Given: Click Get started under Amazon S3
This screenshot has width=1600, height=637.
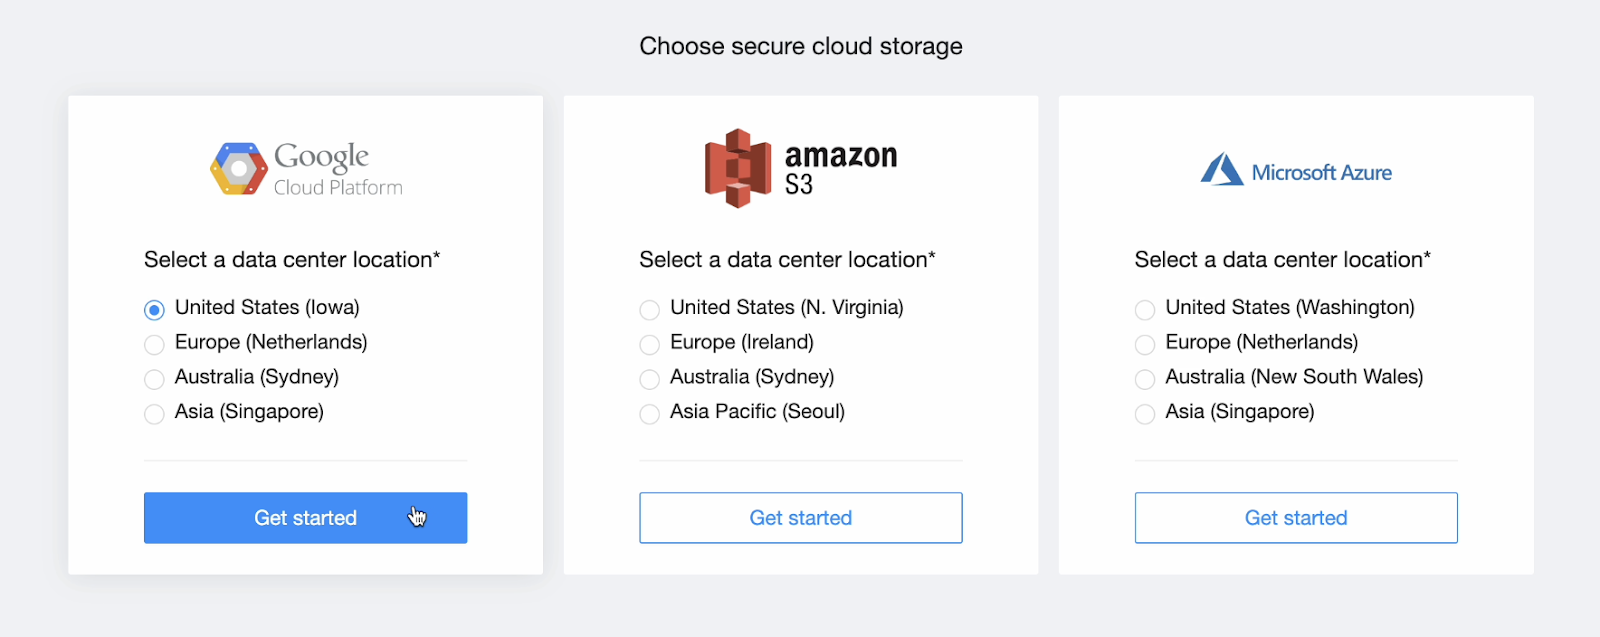Looking at the screenshot, I should (x=801, y=518).
